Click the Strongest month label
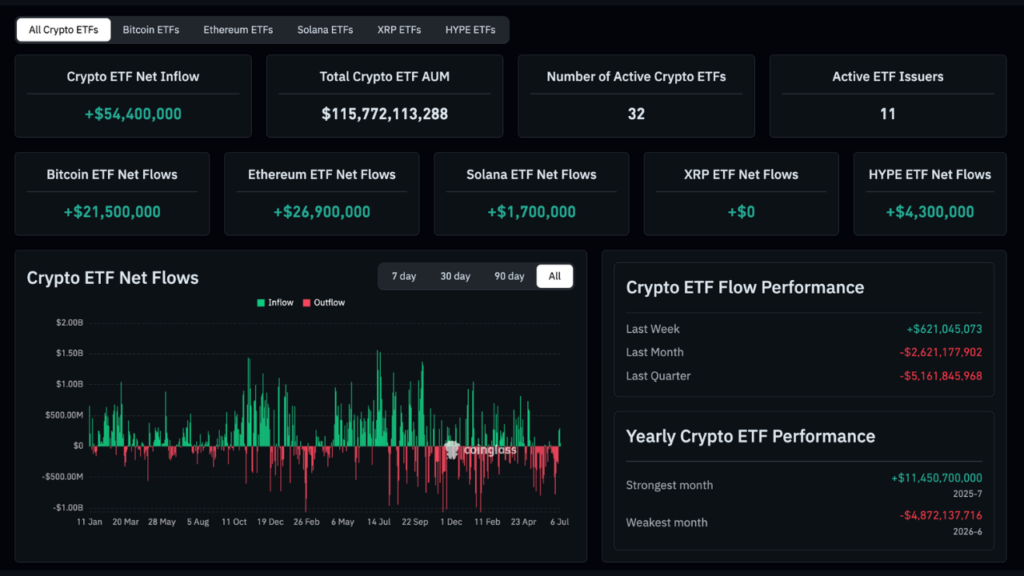 pos(669,485)
